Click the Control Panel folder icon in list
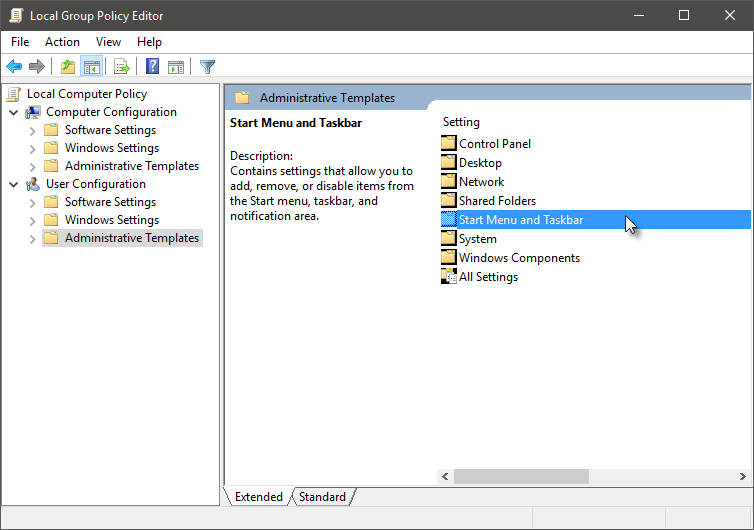 (x=449, y=143)
